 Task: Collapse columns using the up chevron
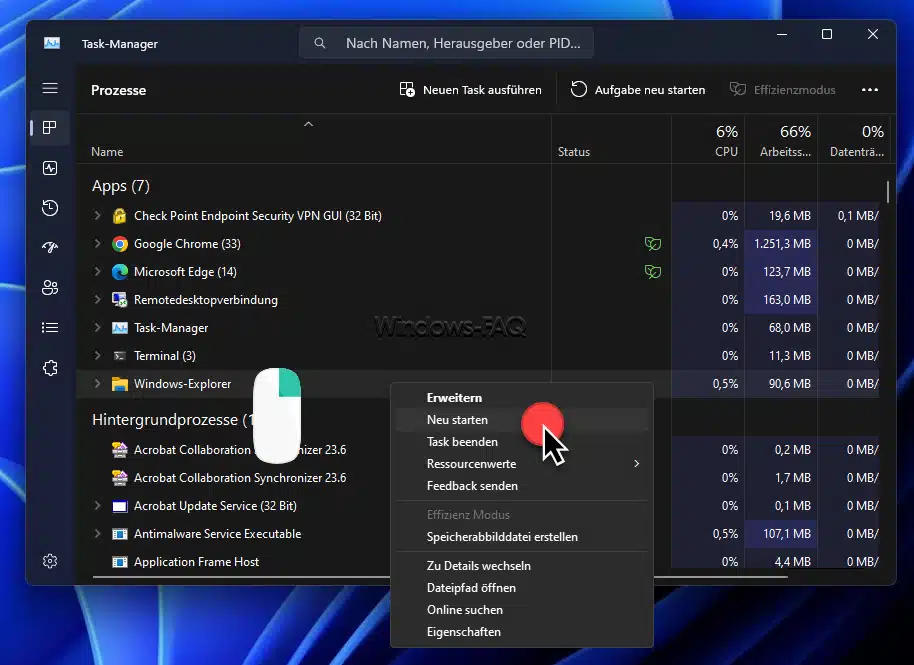point(308,124)
